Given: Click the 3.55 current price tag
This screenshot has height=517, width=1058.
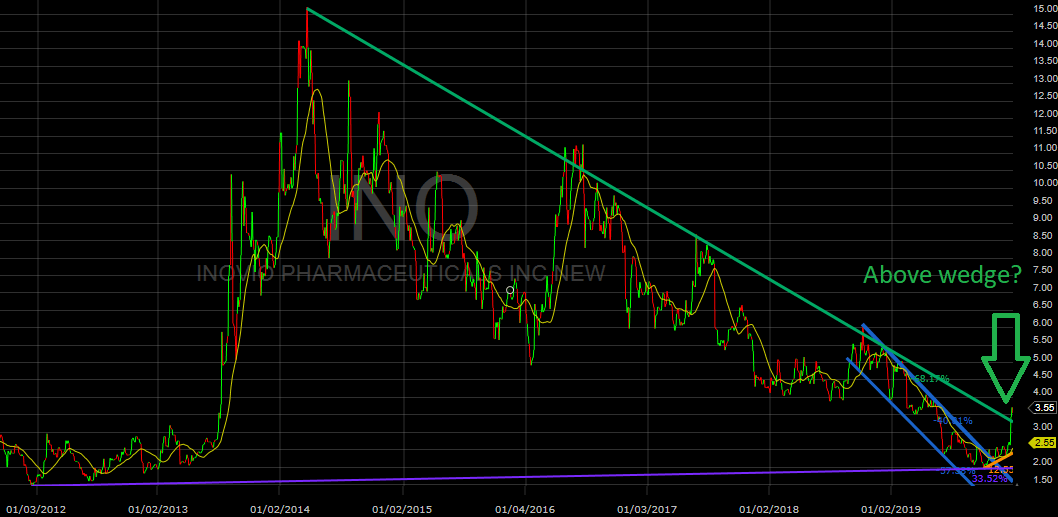Looking at the screenshot, I should coord(1043,408).
